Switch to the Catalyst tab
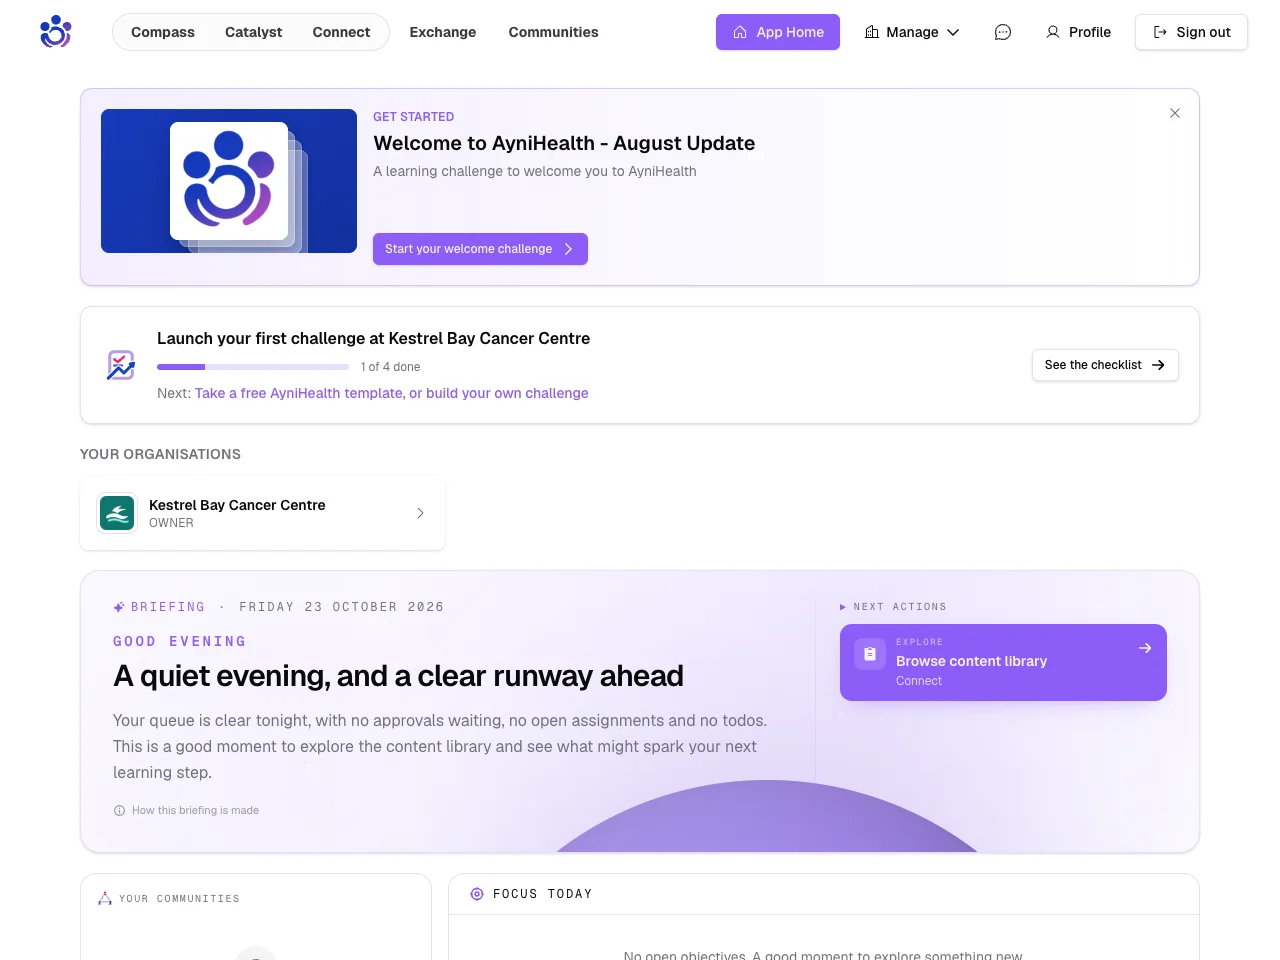1280x960 pixels. pyautogui.click(x=254, y=32)
